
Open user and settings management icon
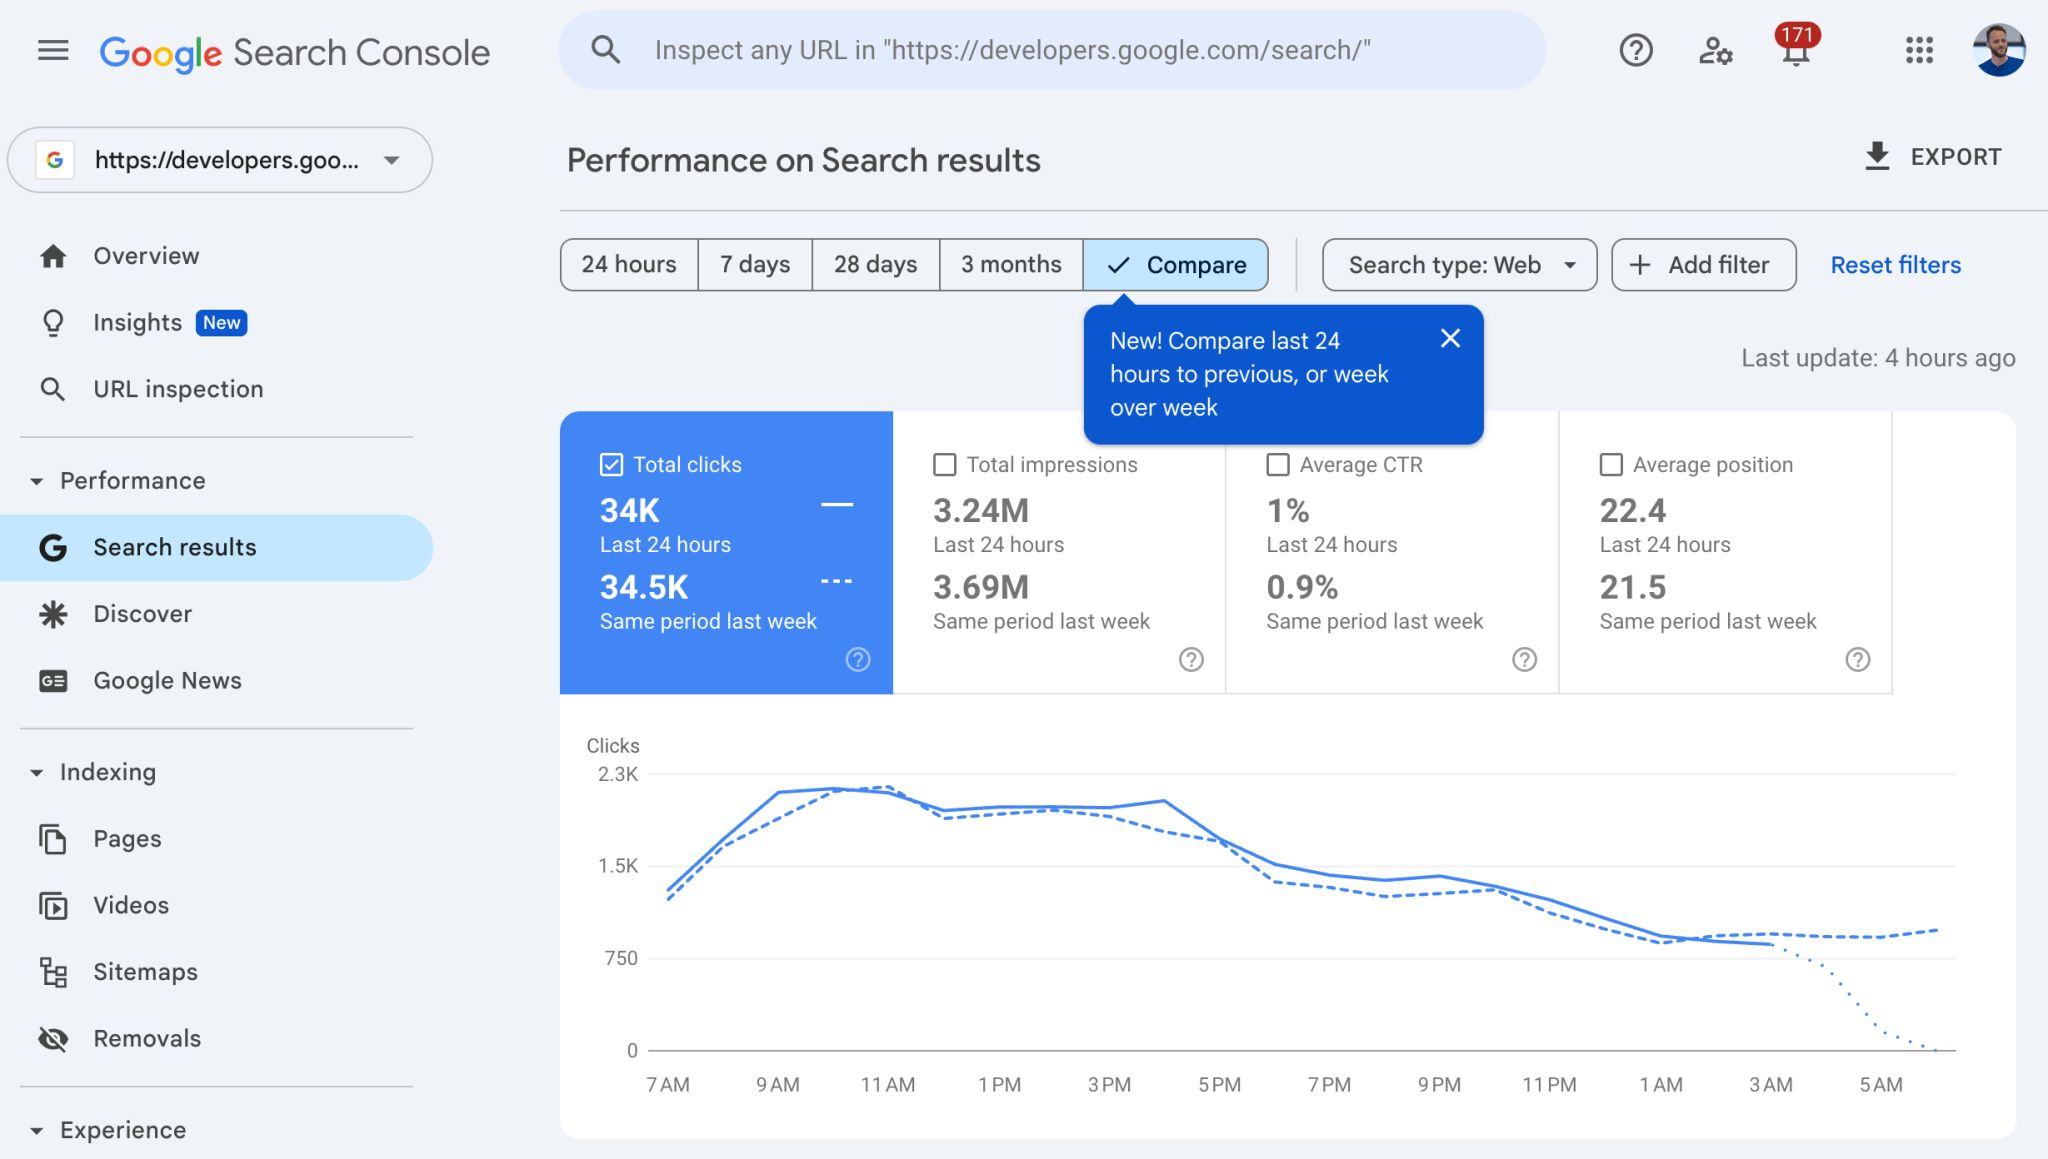pyautogui.click(x=1715, y=50)
